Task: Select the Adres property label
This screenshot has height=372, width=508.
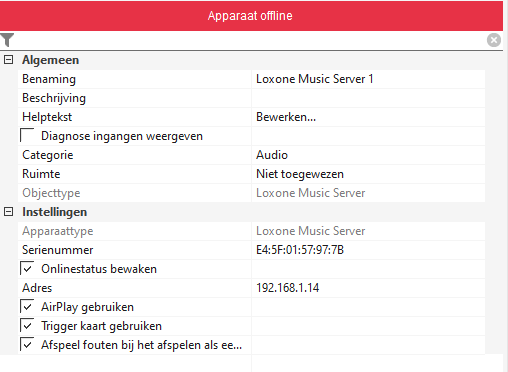Action: [x=37, y=288]
